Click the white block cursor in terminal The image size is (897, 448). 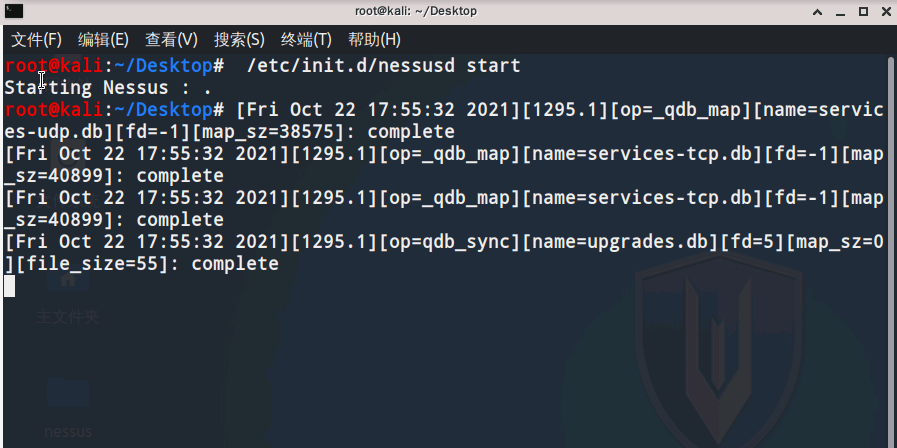(9, 286)
